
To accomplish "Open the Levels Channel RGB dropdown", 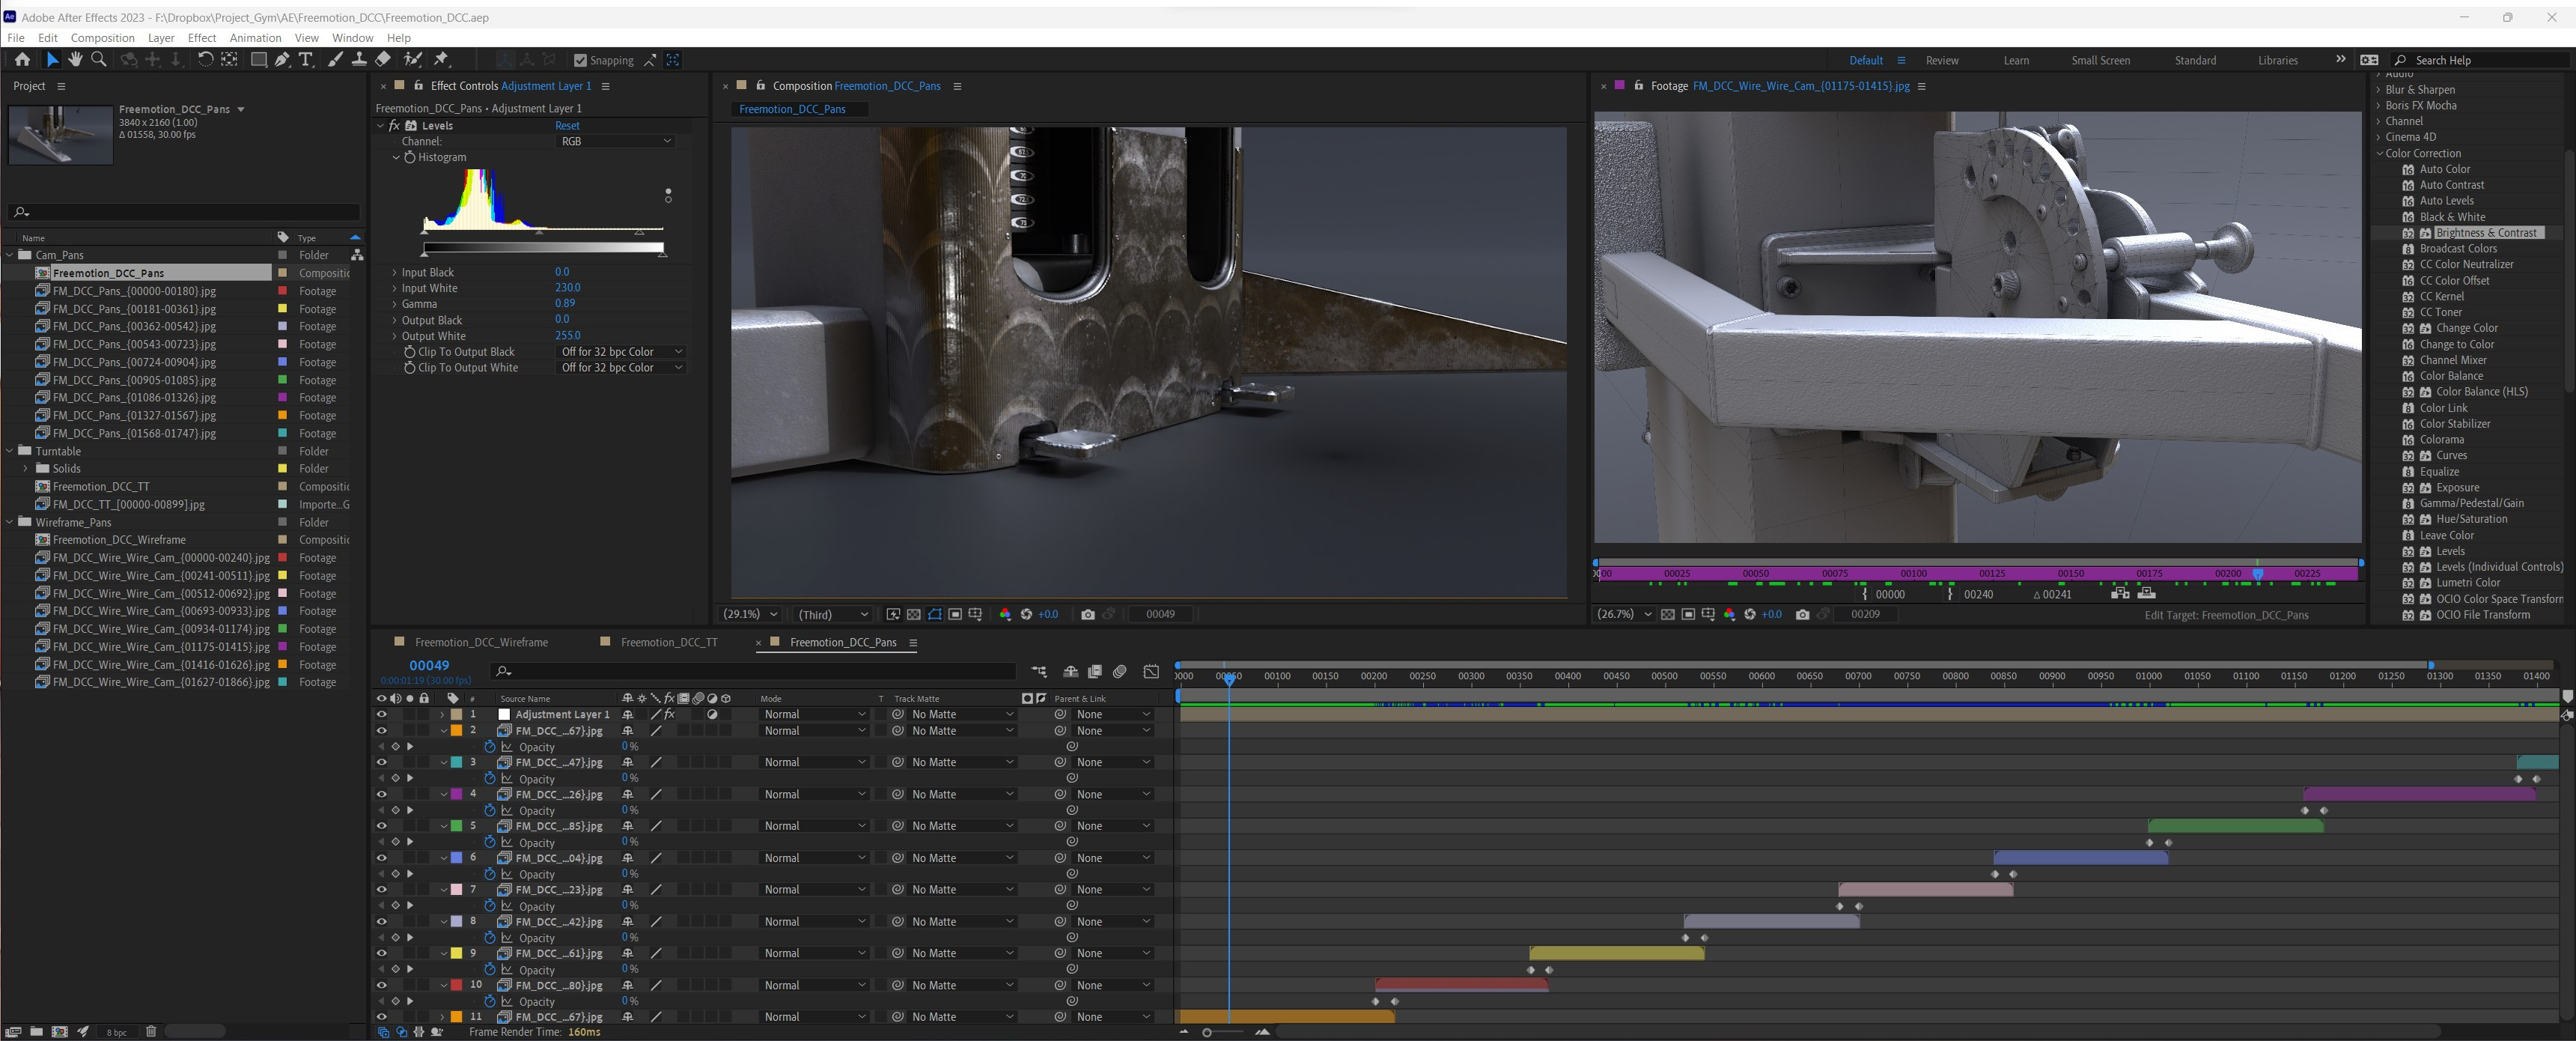I will click(x=615, y=141).
